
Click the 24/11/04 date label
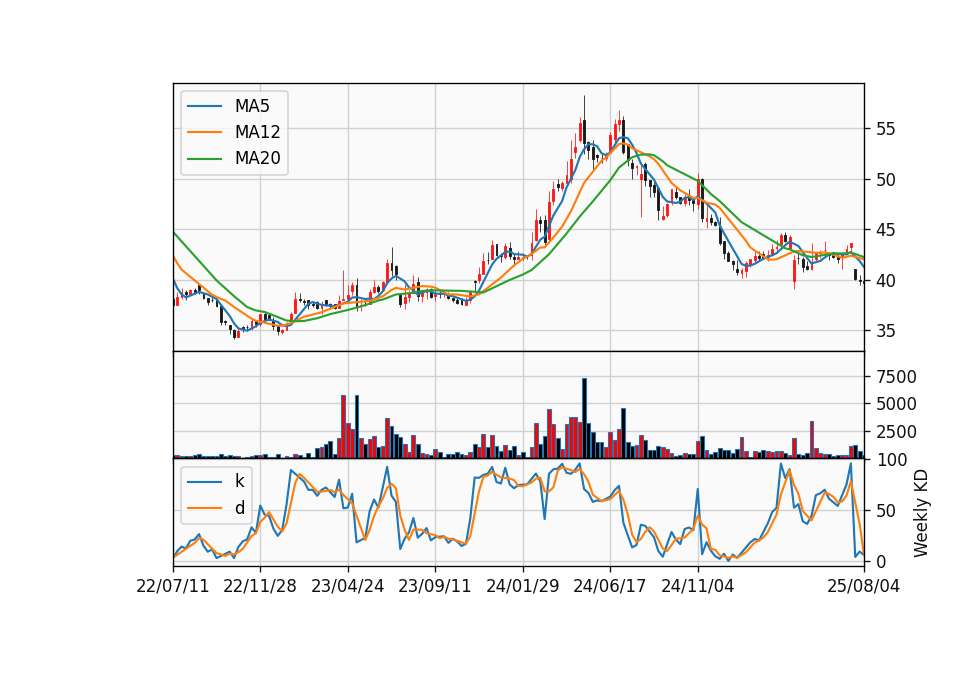697,586
